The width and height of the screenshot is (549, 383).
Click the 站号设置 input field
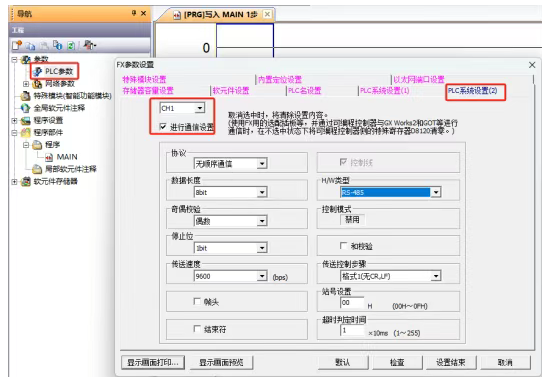click(x=352, y=302)
